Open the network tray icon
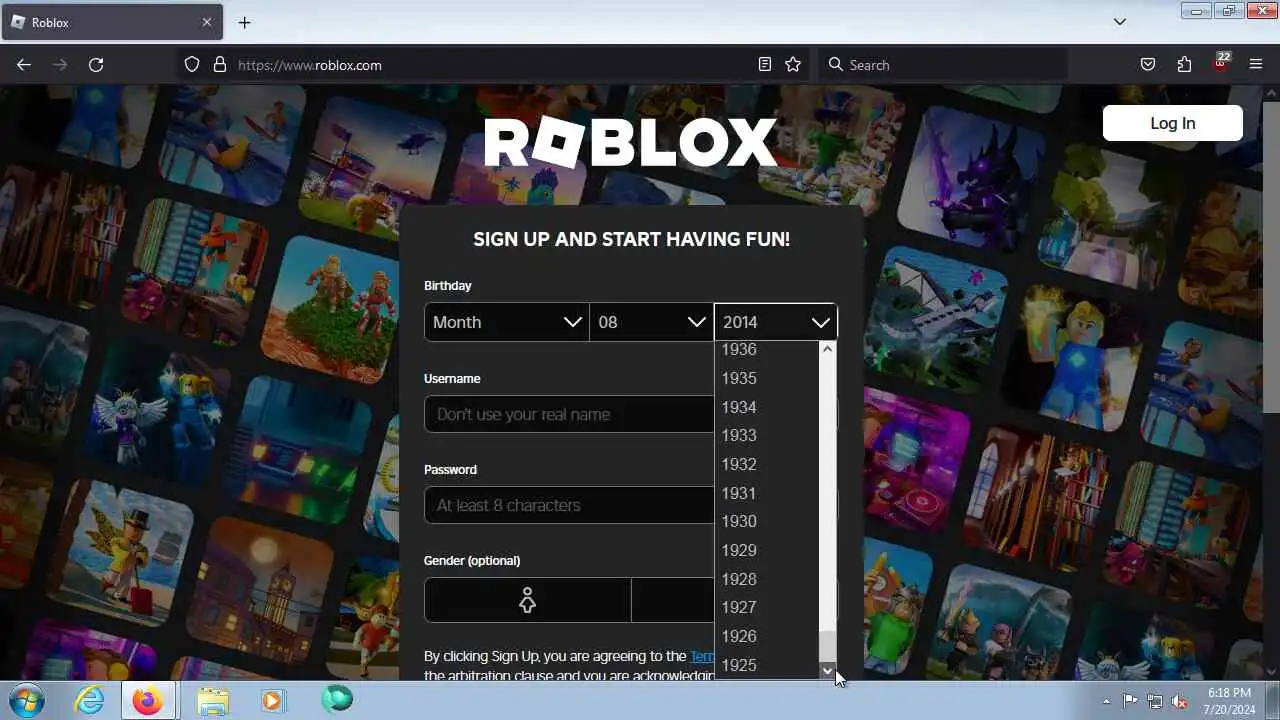The width and height of the screenshot is (1280, 720). (1155, 701)
